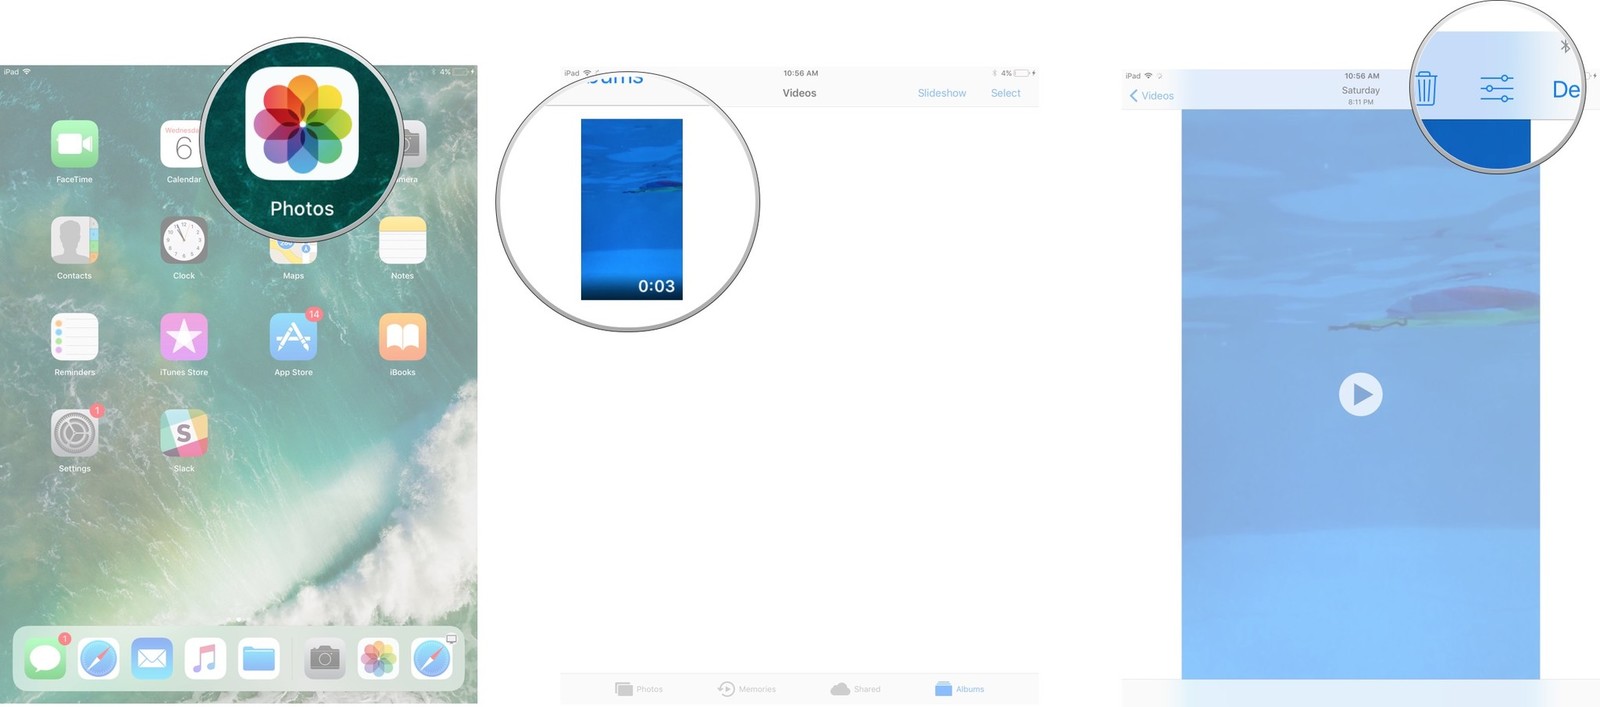
Task: Tap the Videos title text
Action: [799, 93]
